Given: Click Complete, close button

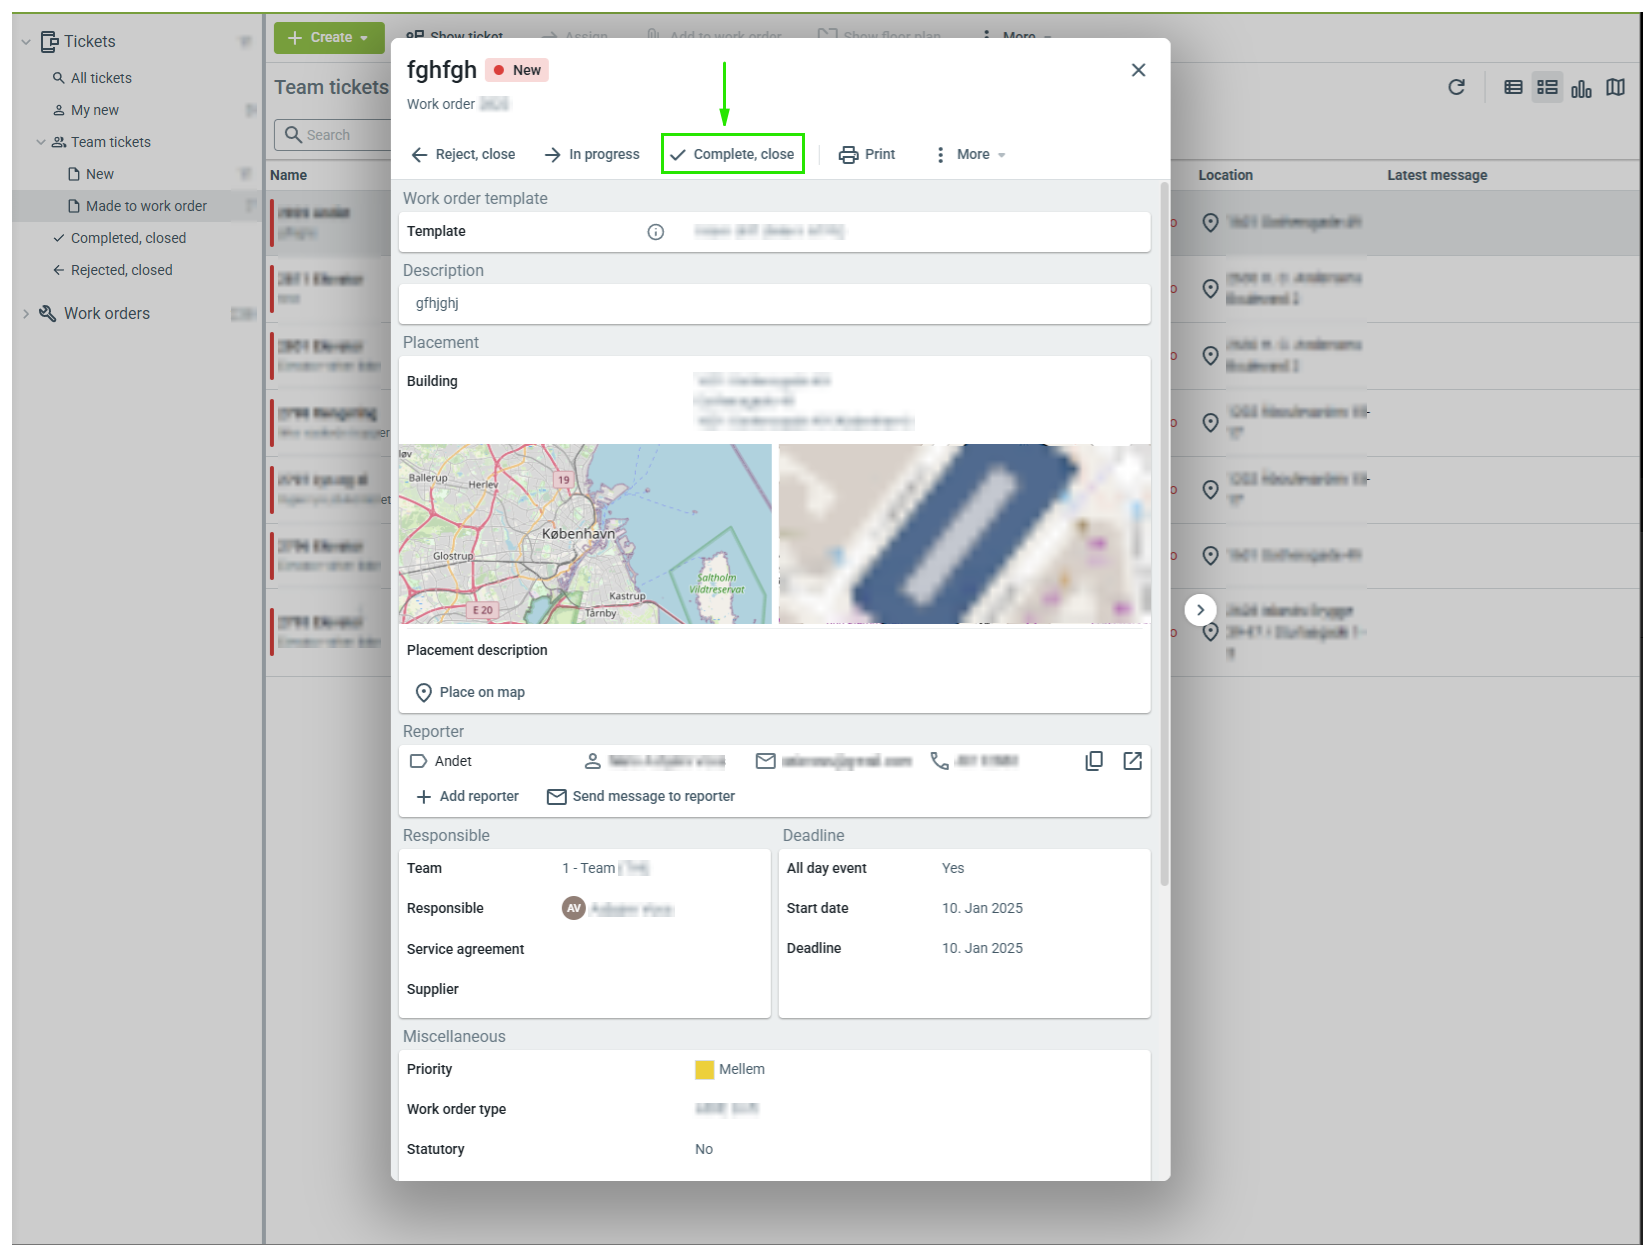Looking at the screenshot, I should (x=733, y=154).
